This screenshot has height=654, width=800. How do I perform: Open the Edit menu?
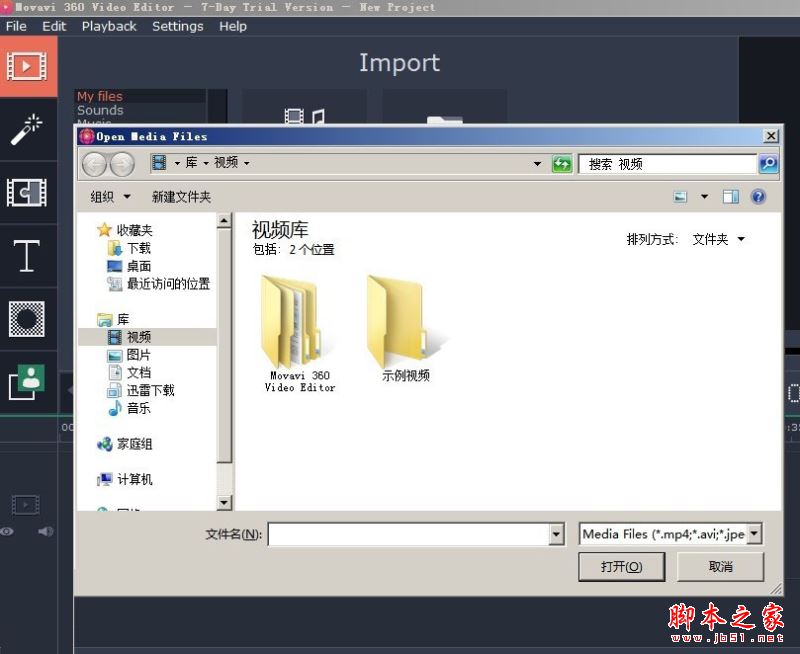pos(54,26)
